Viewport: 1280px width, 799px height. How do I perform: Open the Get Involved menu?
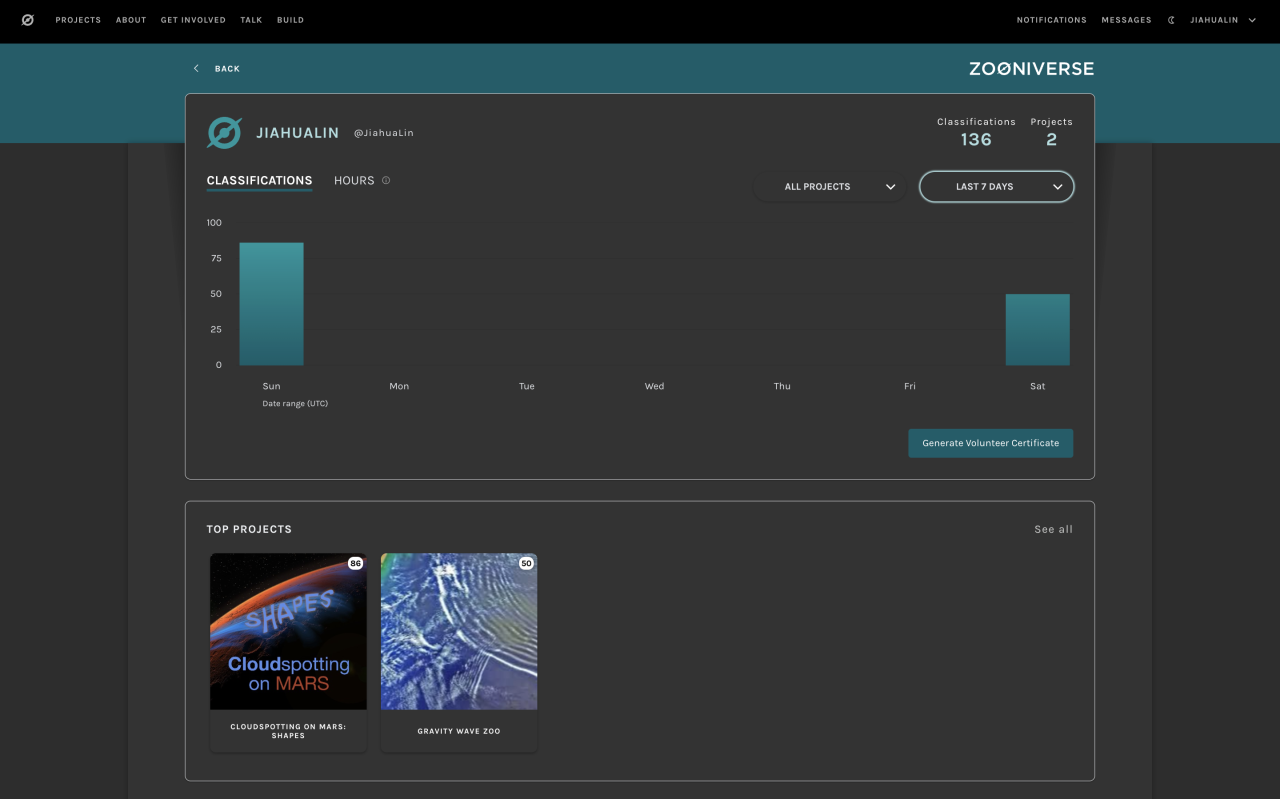pyautogui.click(x=193, y=20)
